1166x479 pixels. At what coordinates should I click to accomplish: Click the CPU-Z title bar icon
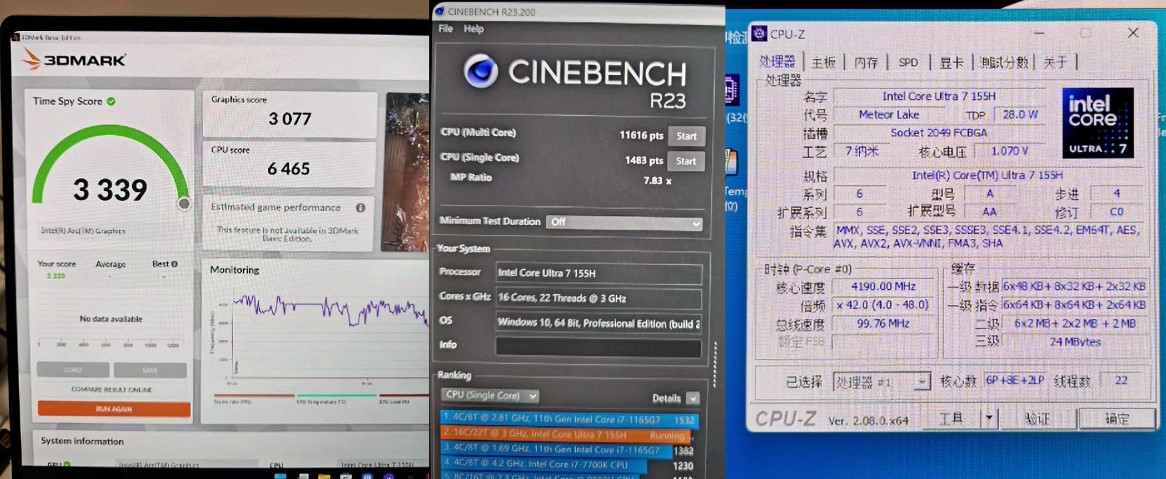pos(759,33)
